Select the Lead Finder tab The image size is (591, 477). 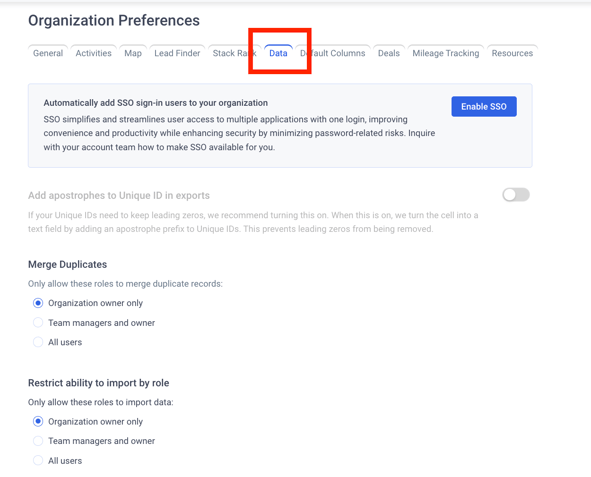click(x=177, y=53)
